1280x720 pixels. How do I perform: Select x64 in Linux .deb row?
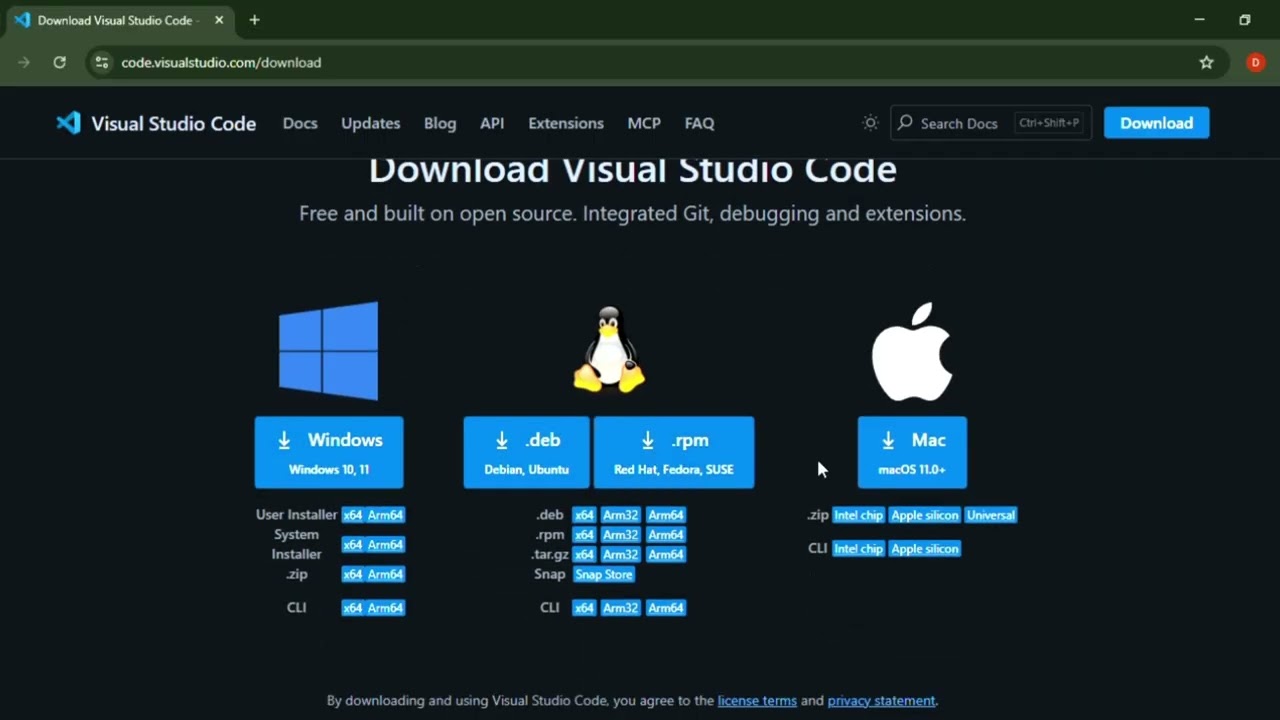[584, 515]
